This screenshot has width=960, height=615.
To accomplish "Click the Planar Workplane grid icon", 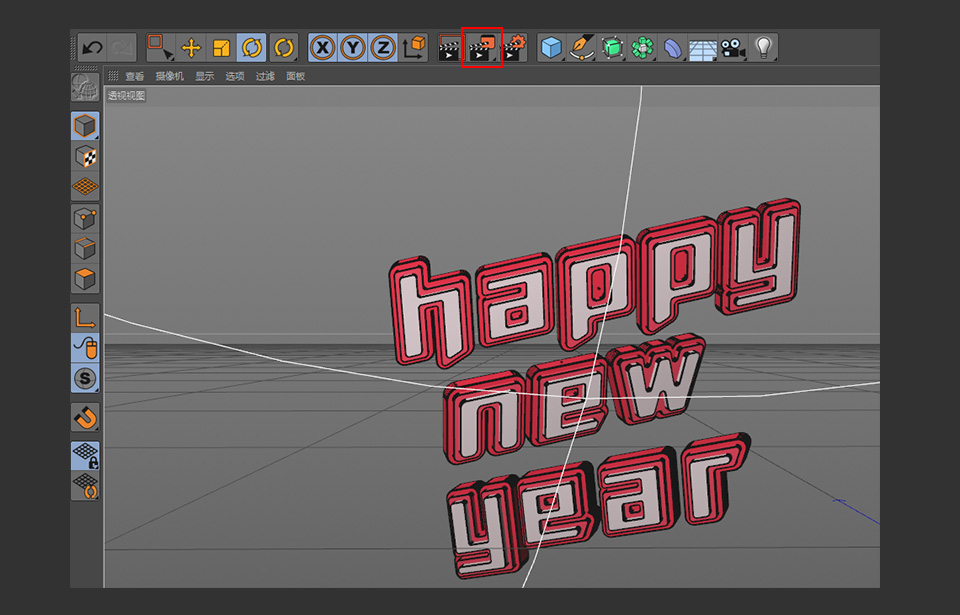I will [85, 486].
